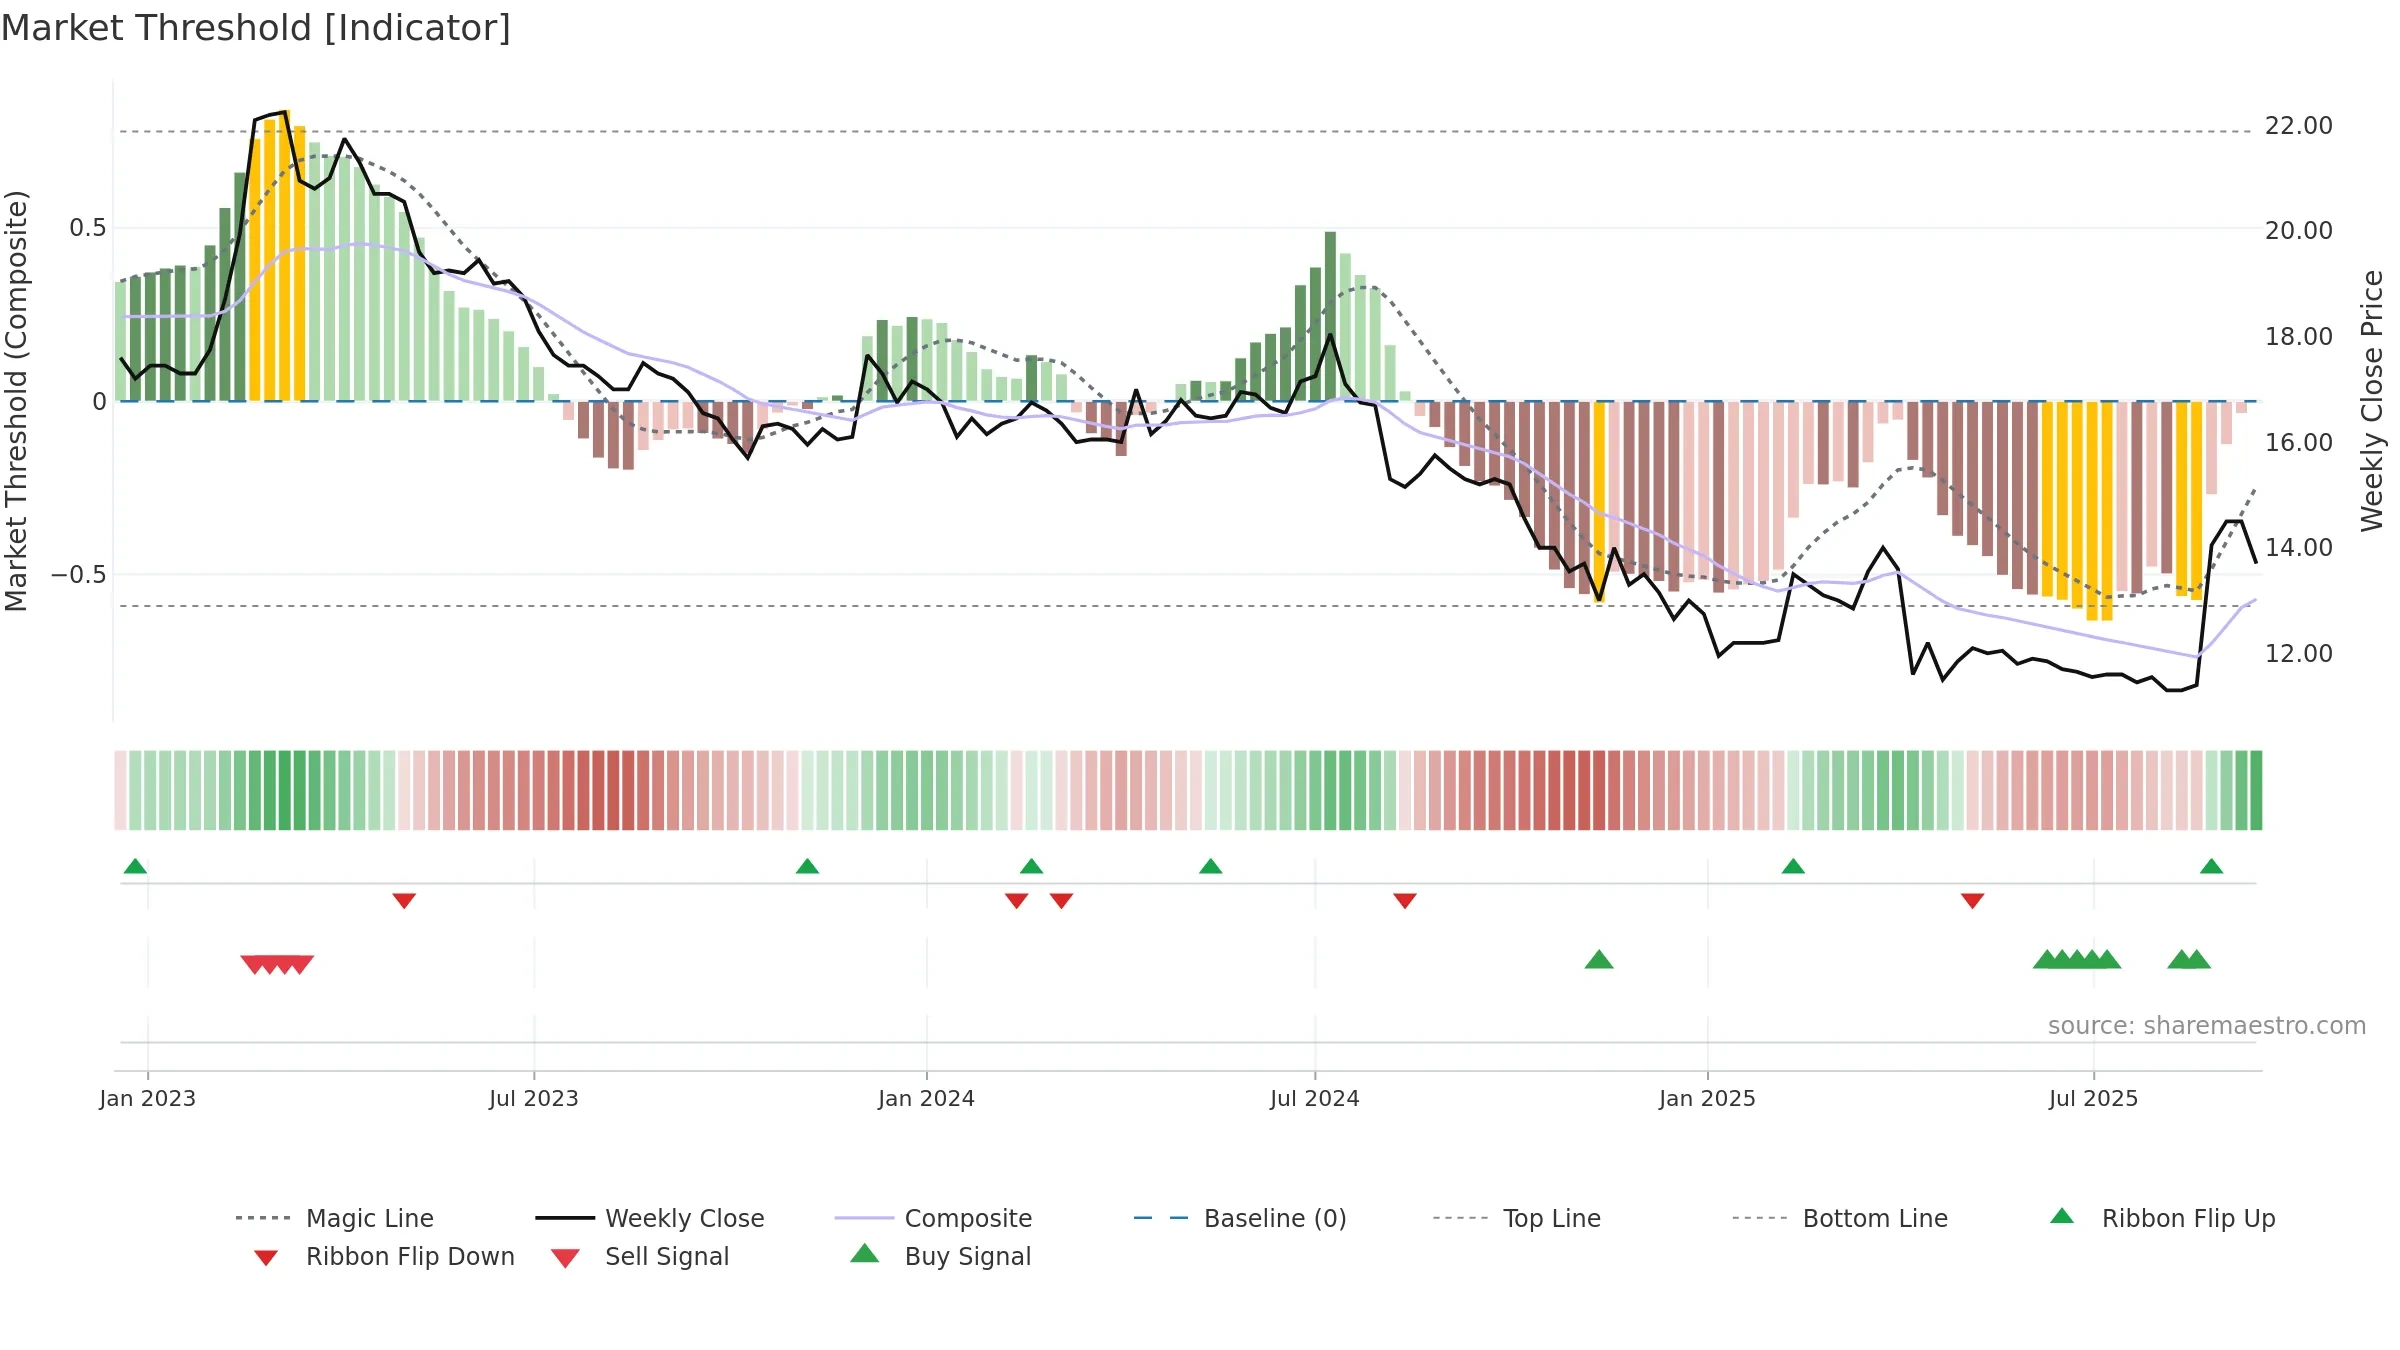Click the Jan 2025 axis label
2400x1350 pixels.
[x=1707, y=1098]
